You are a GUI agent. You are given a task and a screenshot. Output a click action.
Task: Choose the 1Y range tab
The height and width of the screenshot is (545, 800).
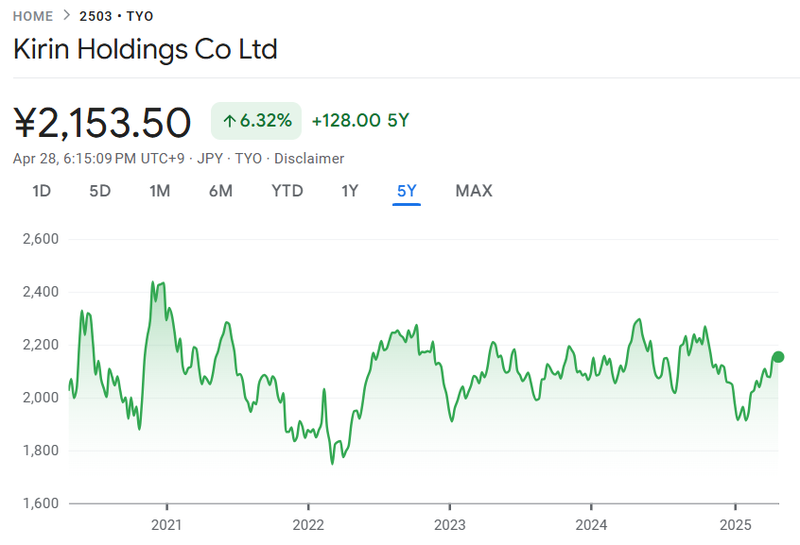pyautogui.click(x=350, y=191)
